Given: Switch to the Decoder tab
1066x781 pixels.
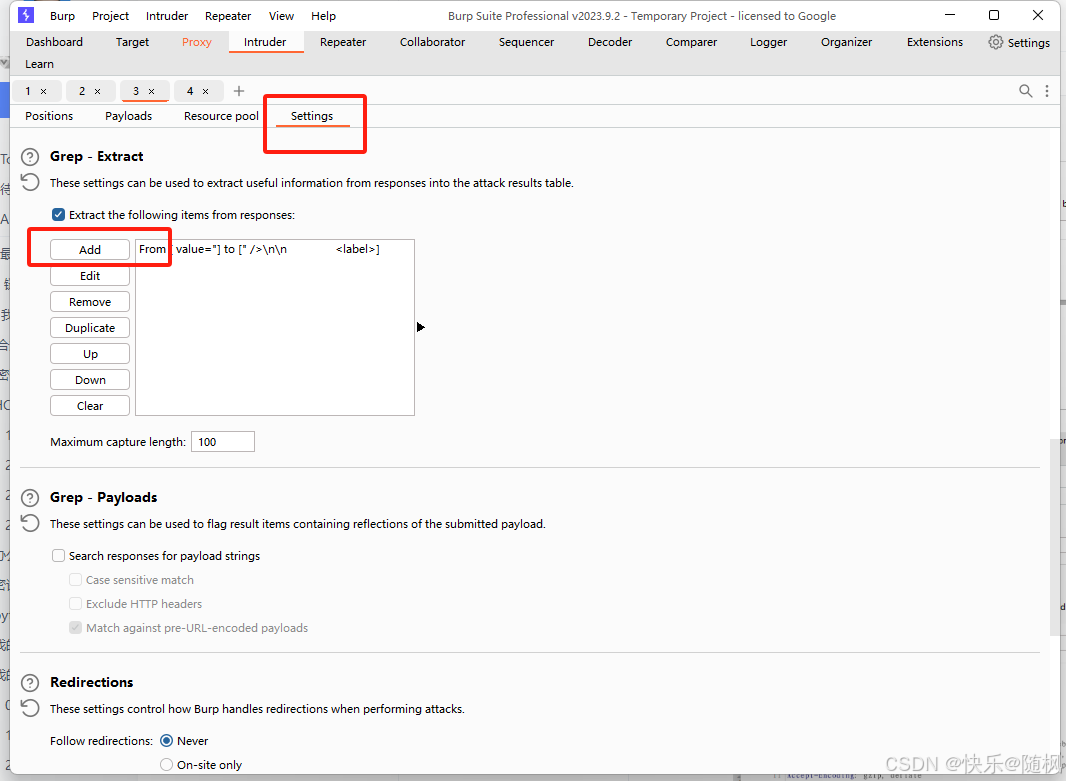Looking at the screenshot, I should click(610, 42).
